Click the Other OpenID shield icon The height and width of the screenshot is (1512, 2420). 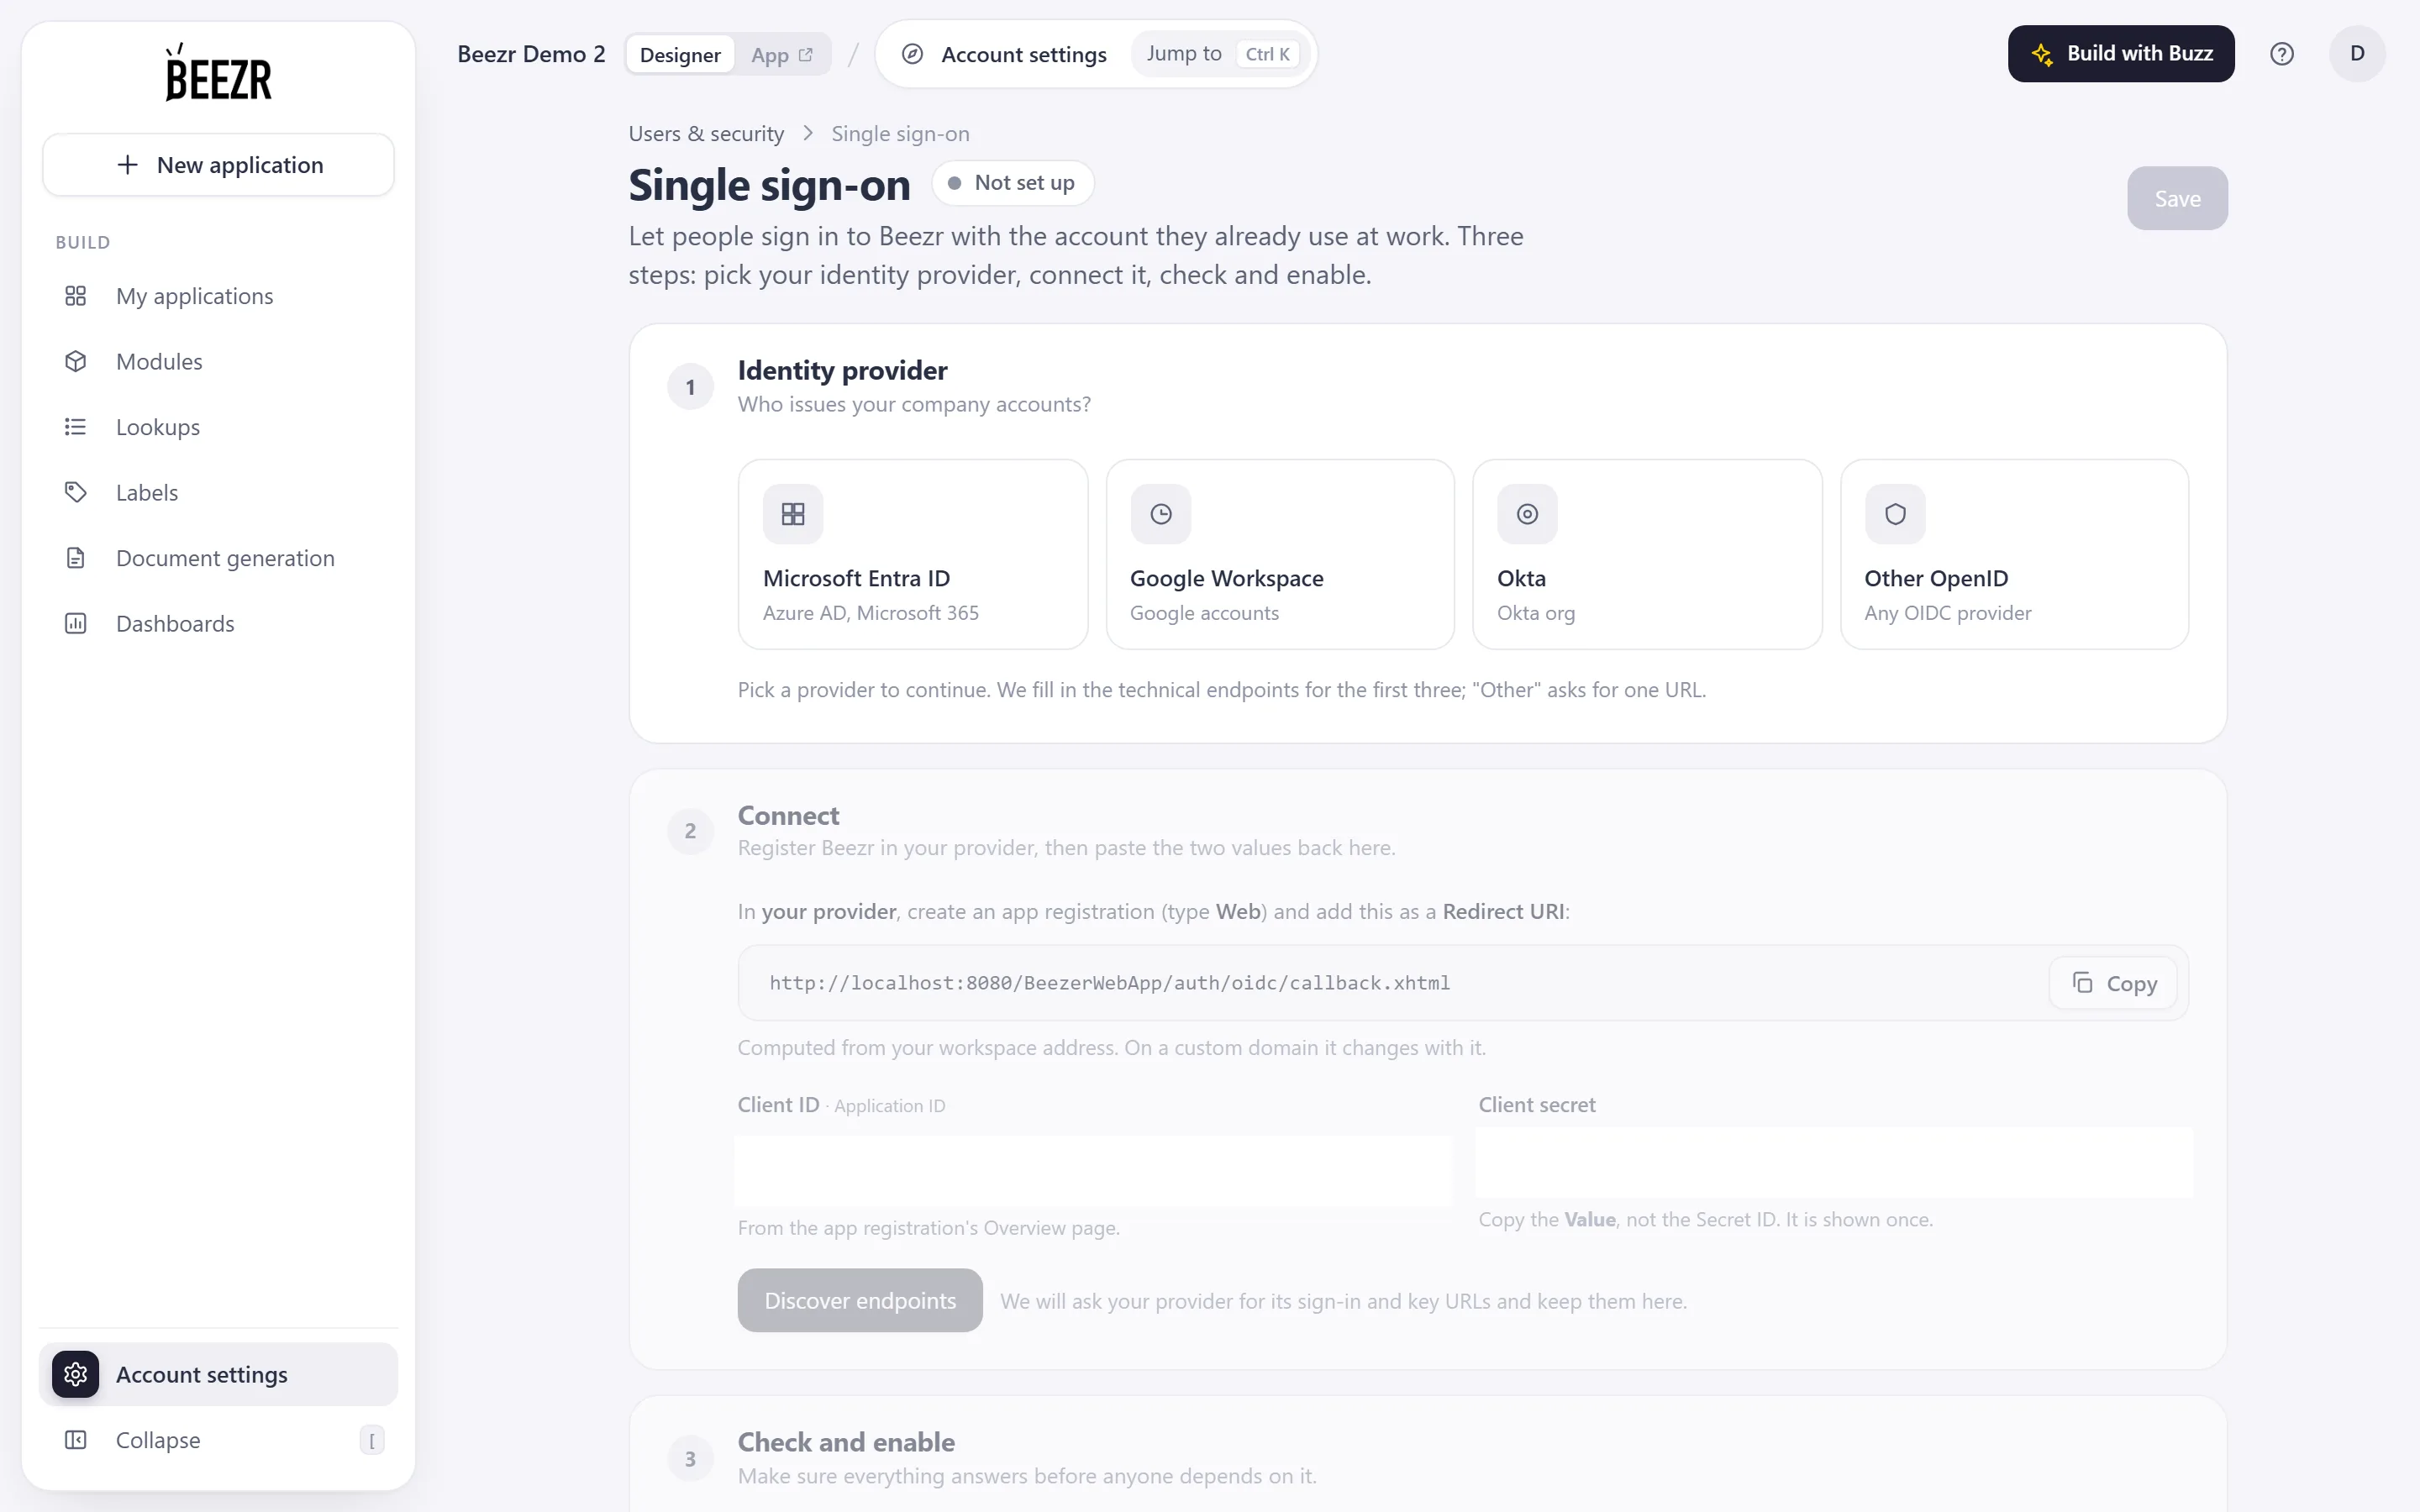(1895, 514)
